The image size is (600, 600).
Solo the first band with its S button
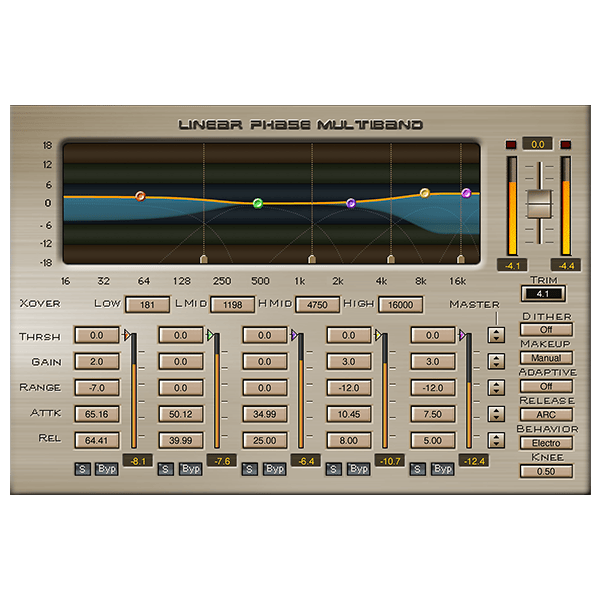tap(82, 469)
